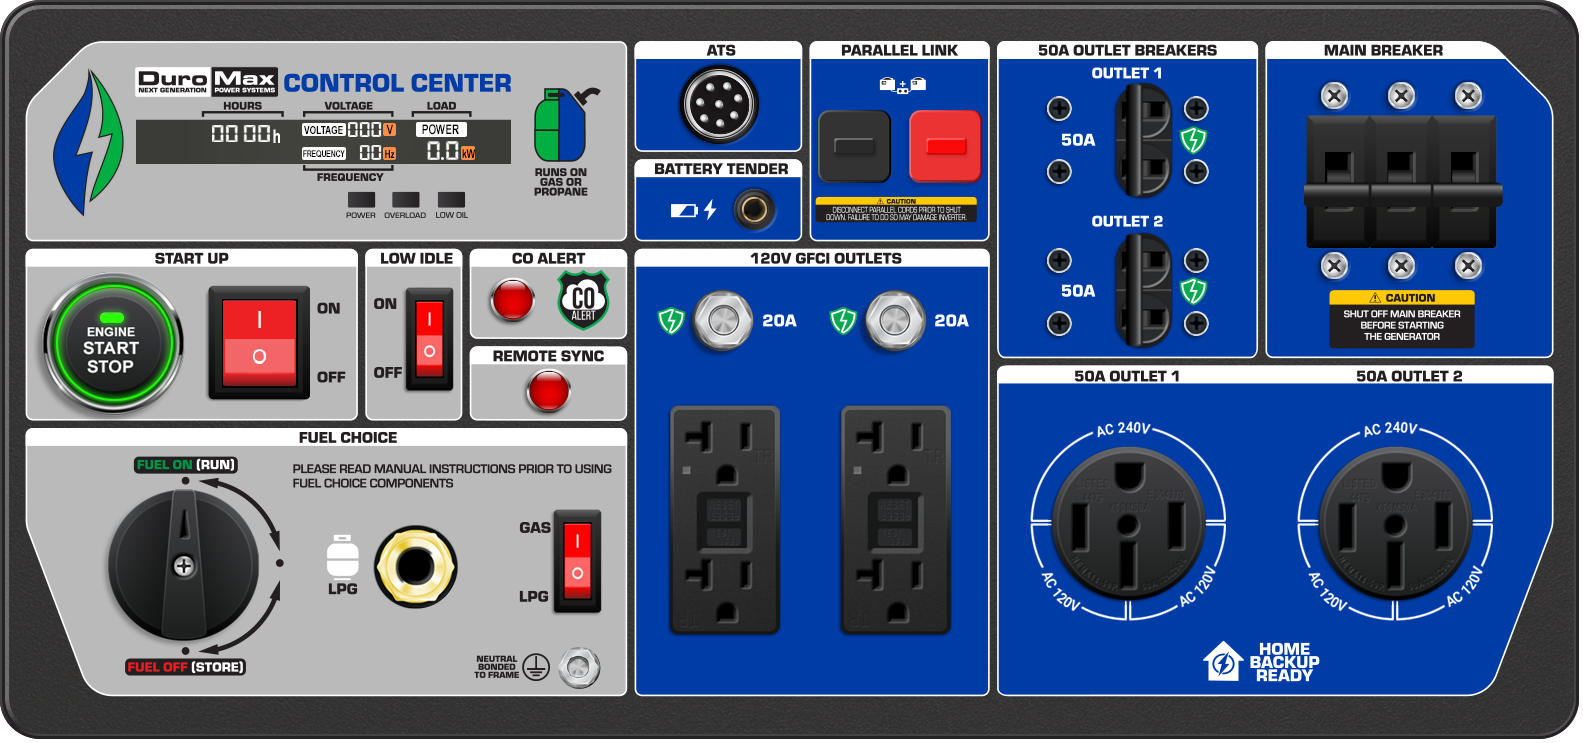Screen dimensions: 1583x743
Task: Click green shield icon beside Outlet 2 breaker
Action: [1193, 291]
